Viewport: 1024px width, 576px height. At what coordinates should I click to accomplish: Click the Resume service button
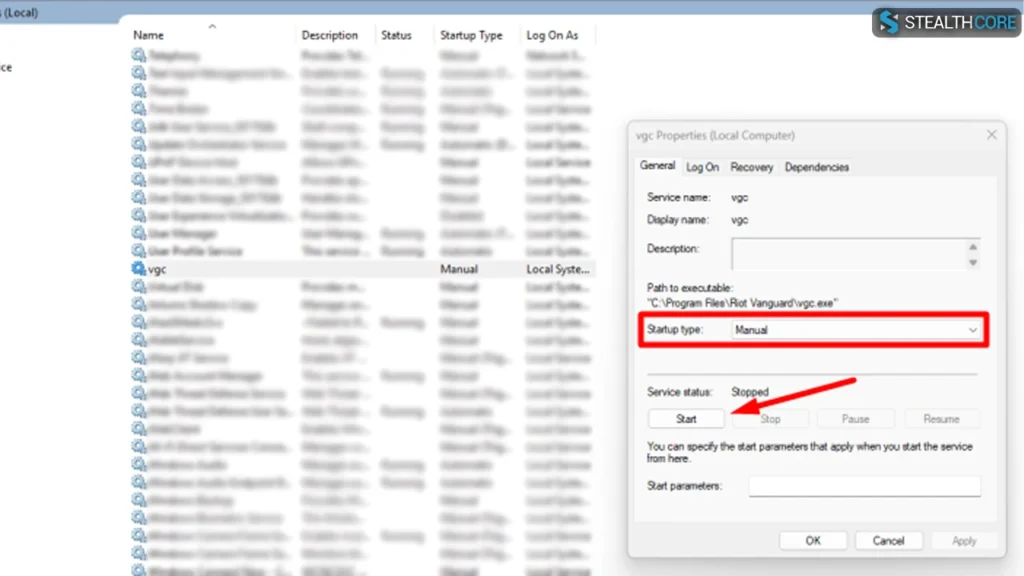(x=941, y=419)
